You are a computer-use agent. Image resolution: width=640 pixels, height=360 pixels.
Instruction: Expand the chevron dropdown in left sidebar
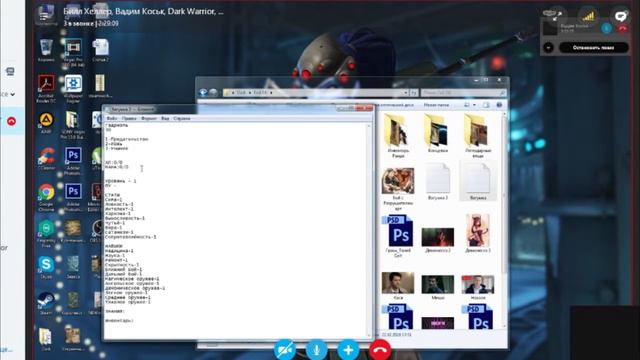(13, 94)
